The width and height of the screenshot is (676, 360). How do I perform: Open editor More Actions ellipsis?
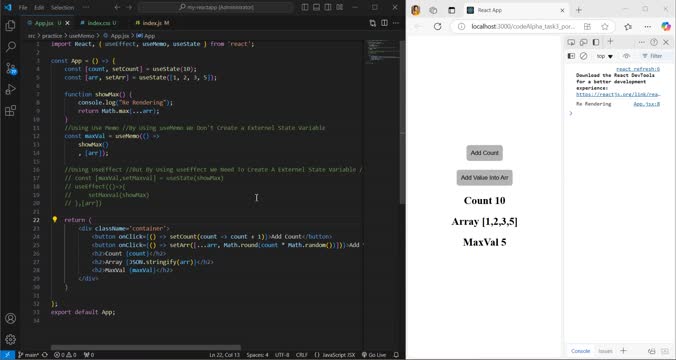(x=396, y=23)
